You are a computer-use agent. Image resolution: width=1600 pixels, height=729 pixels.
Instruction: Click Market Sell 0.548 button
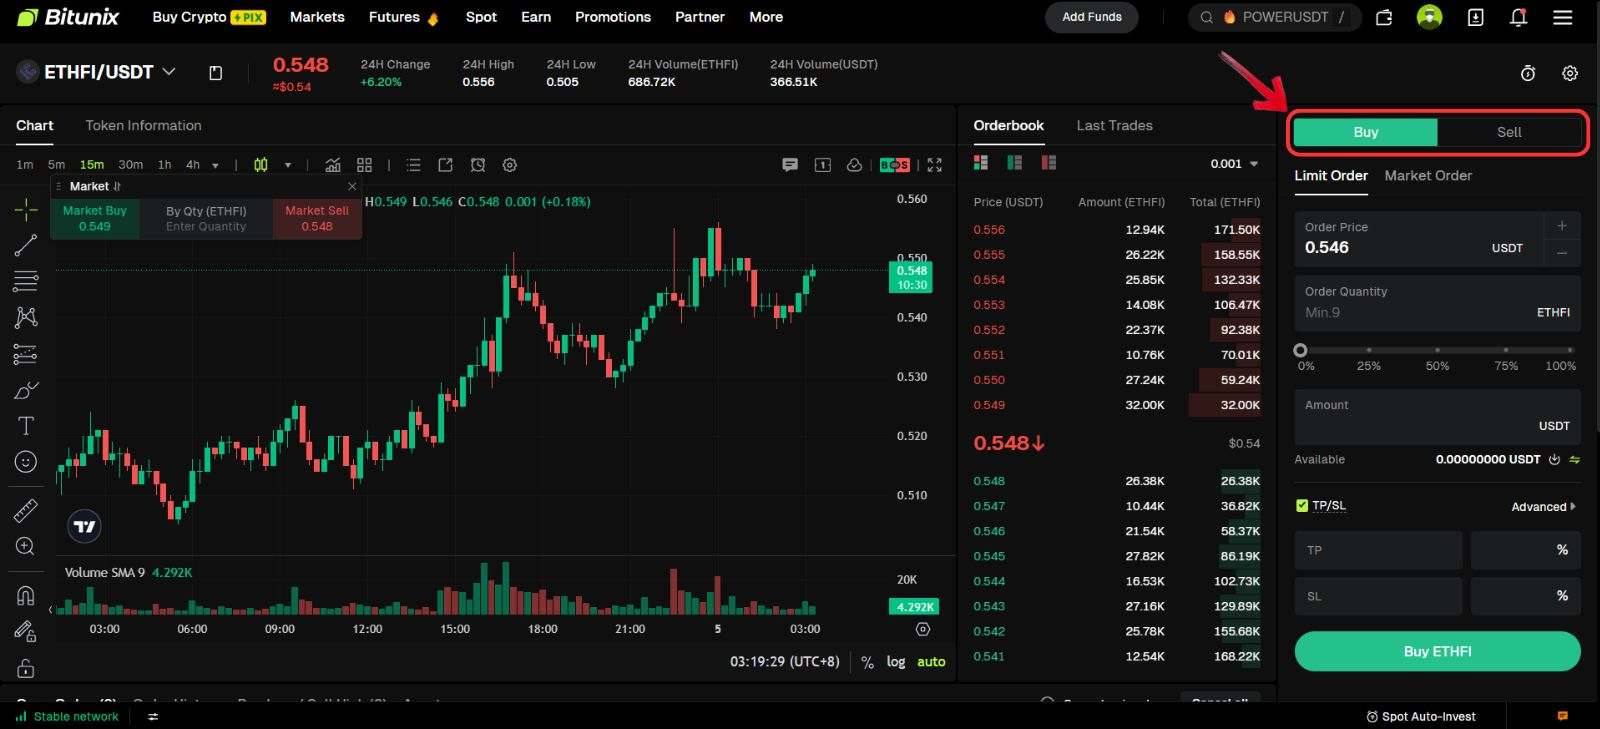pyautogui.click(x=317, y=218)
